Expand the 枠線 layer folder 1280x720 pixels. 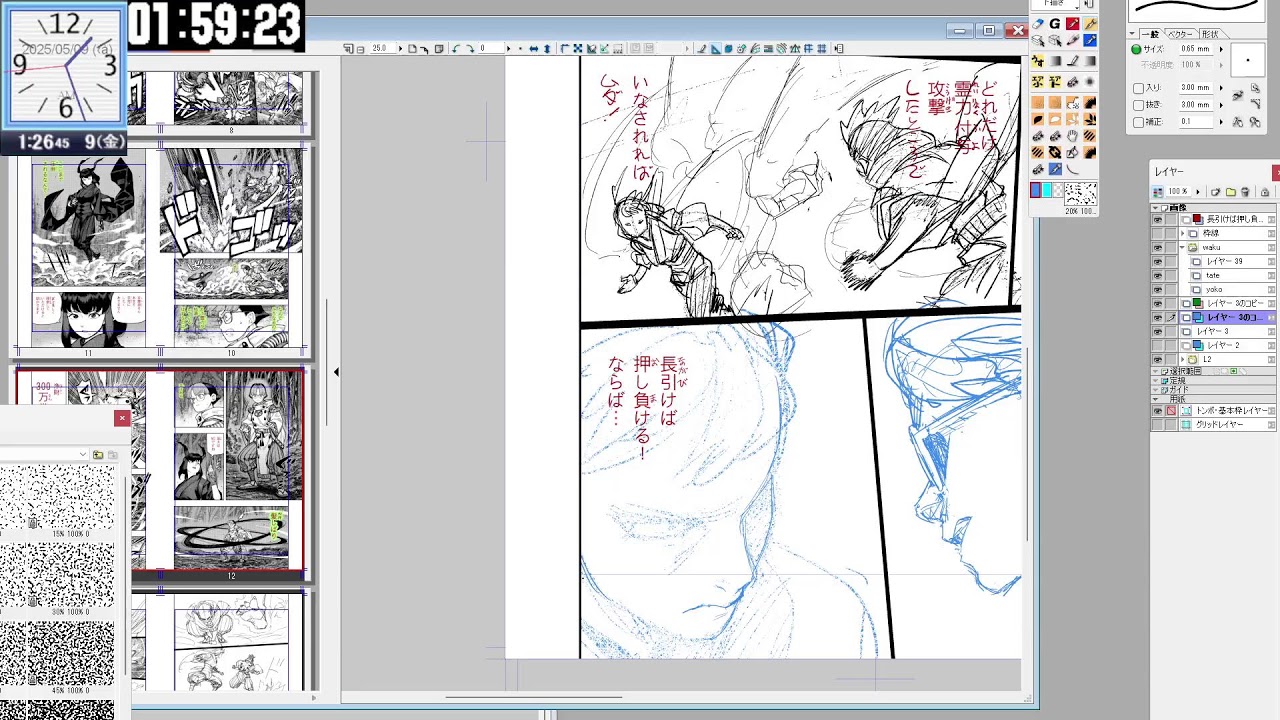[1182, 233]
